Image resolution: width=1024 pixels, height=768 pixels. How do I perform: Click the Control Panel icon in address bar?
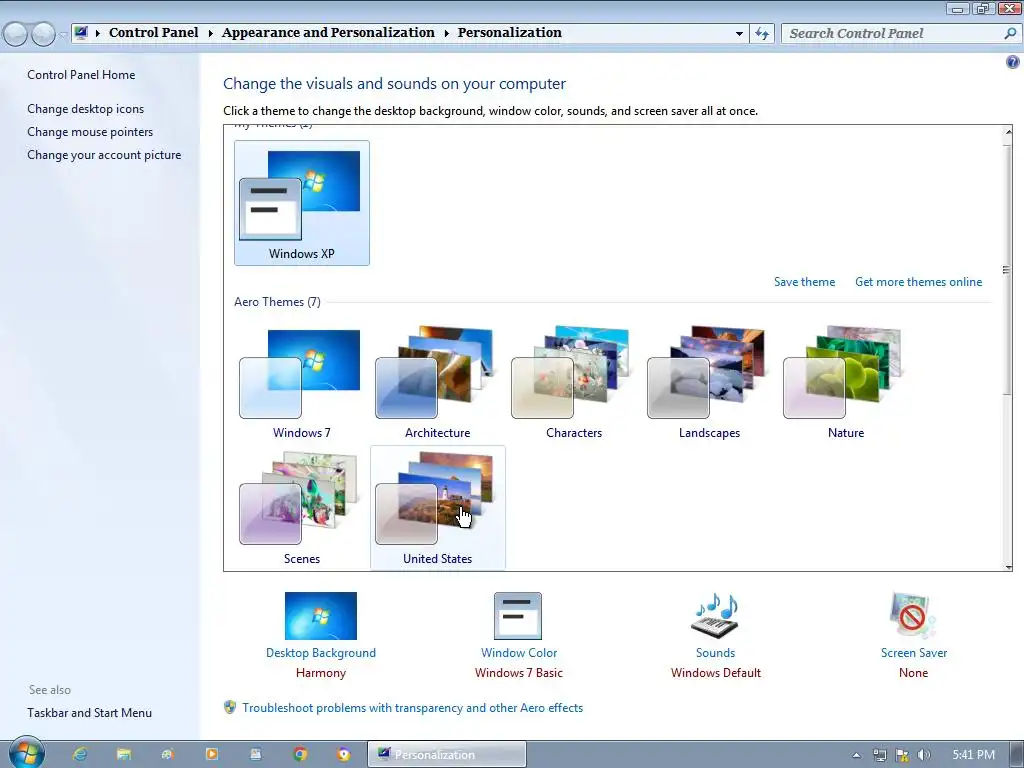click(81, 33)
